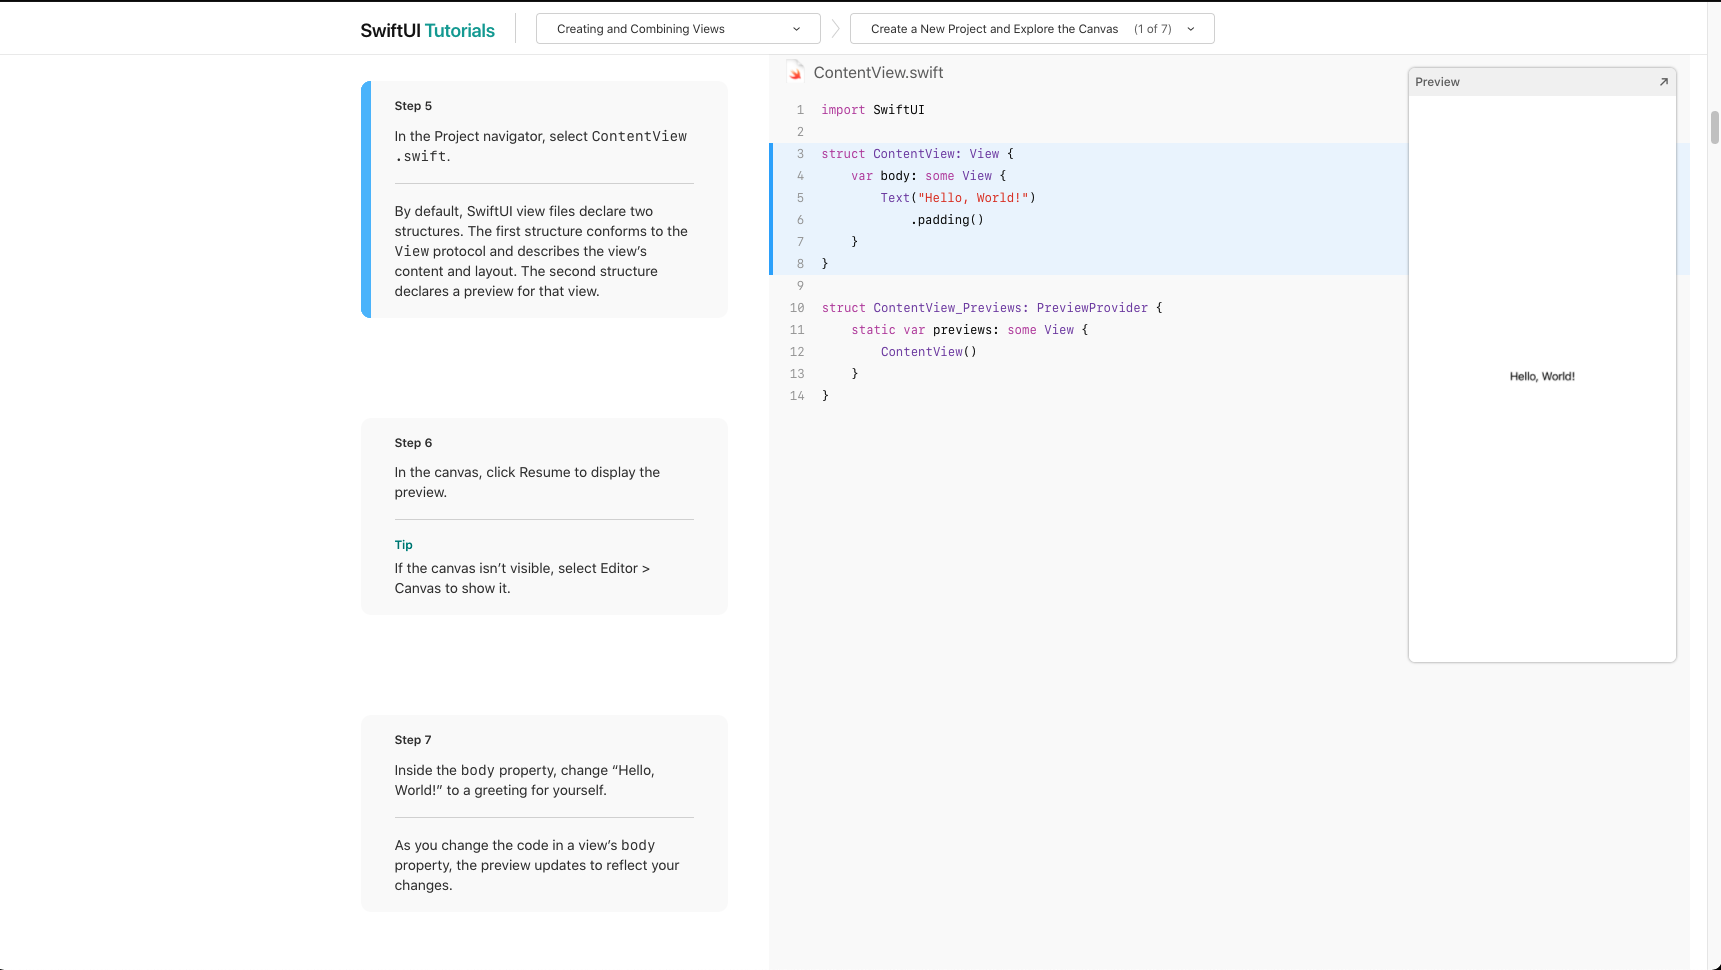
Task: Click the page's vertical scrollbar thumb
Action: coord(1714,128)
